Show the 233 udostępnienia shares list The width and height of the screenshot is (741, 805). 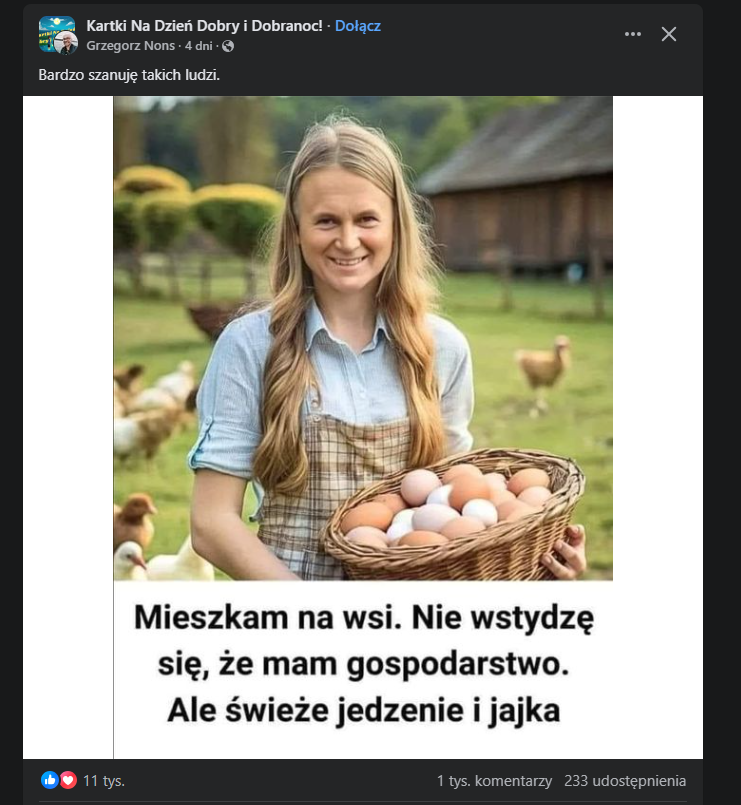click(x=625, y=780)
